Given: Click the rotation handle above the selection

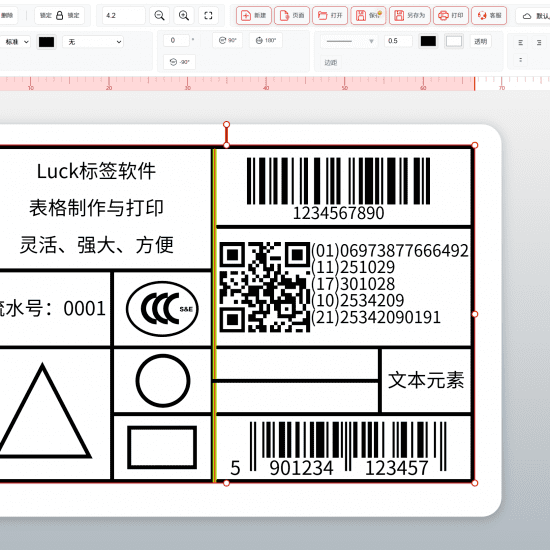Looking at the screenshot, I should (x=227, y=125).
